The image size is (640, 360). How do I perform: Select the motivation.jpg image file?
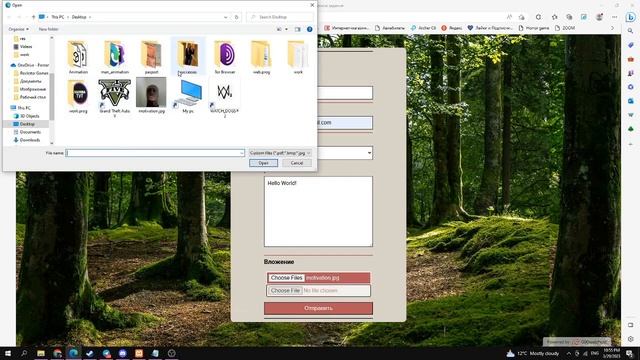coord(151,96)
